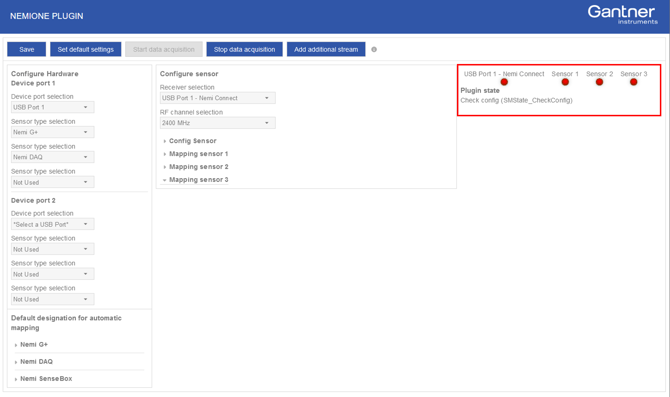Click the Plugin state label
Image resolution: width=670 pixels, height=397 pixels.
coord(480,91)
